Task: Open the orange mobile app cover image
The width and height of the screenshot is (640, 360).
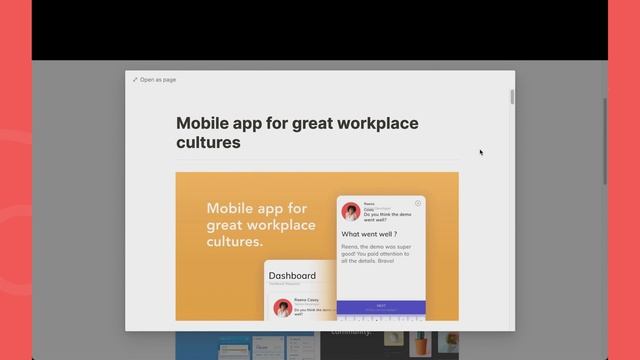Action: click(317, 246)
